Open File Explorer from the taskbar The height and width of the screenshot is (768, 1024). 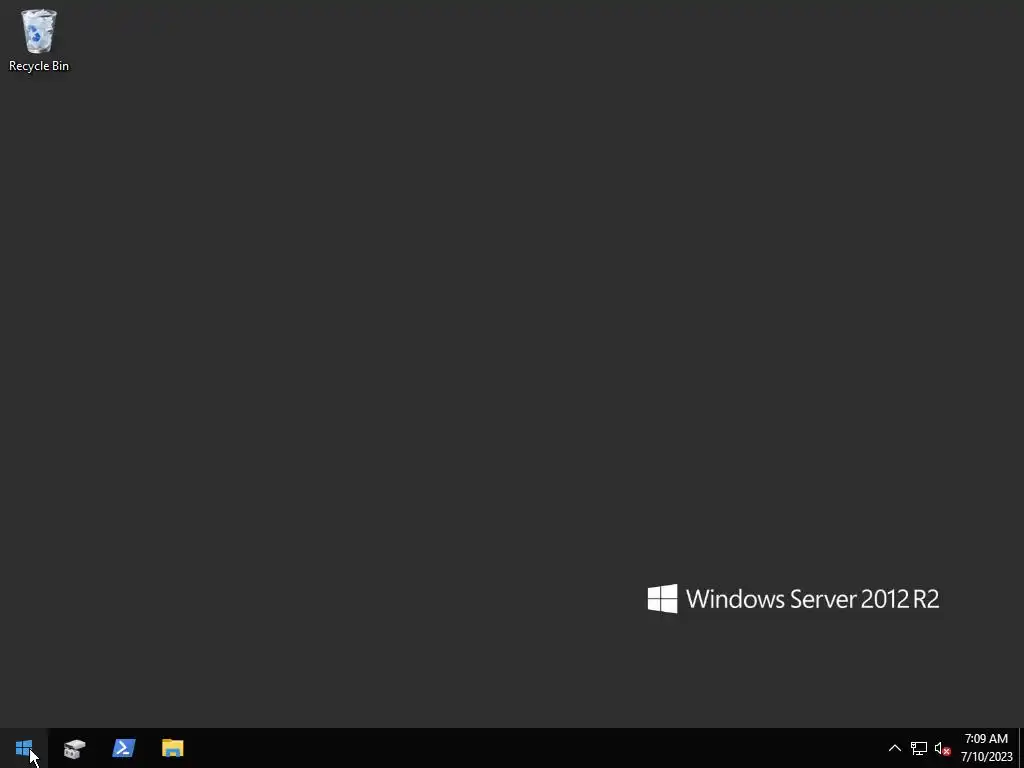pos(172,748)
